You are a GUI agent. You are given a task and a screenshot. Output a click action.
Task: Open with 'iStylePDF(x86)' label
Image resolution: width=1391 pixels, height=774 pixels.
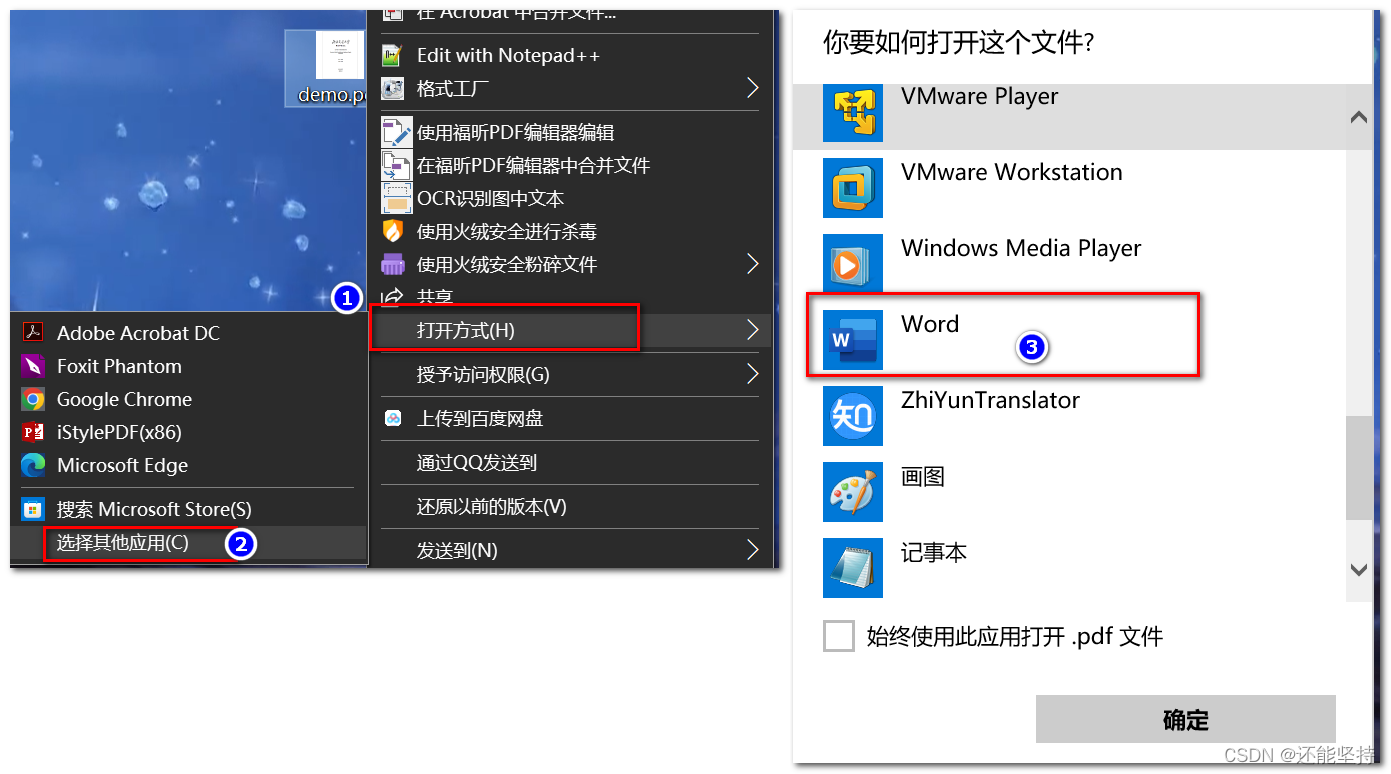click(119, 432)
